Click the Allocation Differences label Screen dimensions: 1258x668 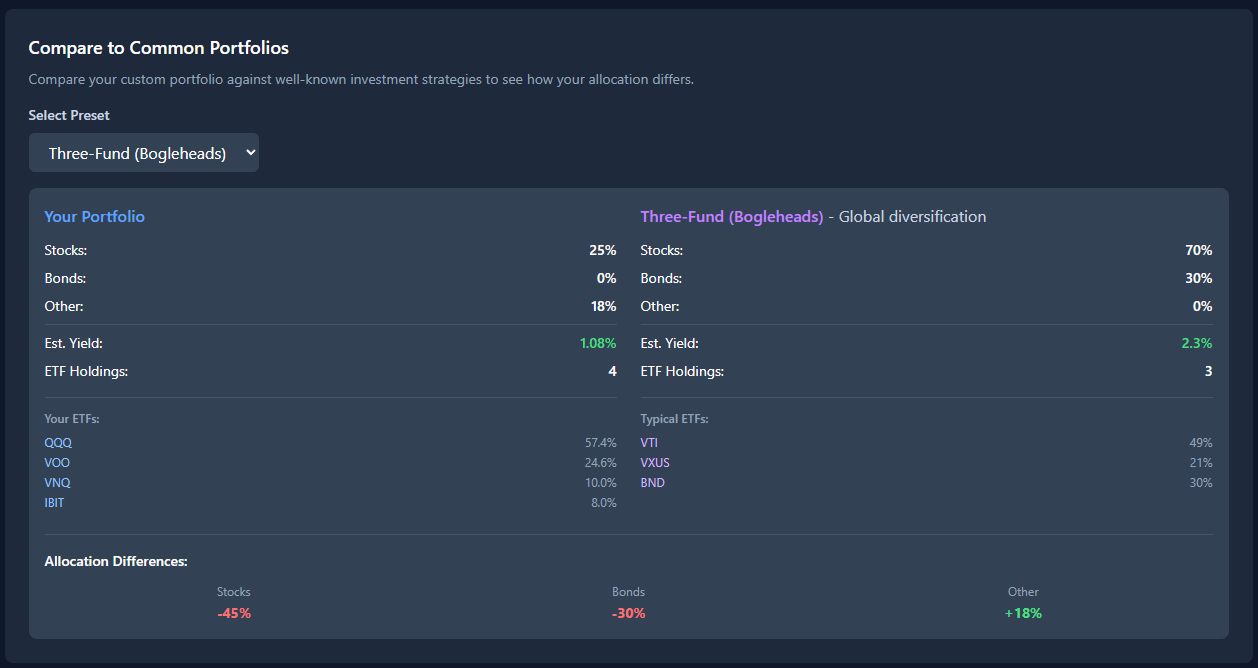click(x=116, y=561)
